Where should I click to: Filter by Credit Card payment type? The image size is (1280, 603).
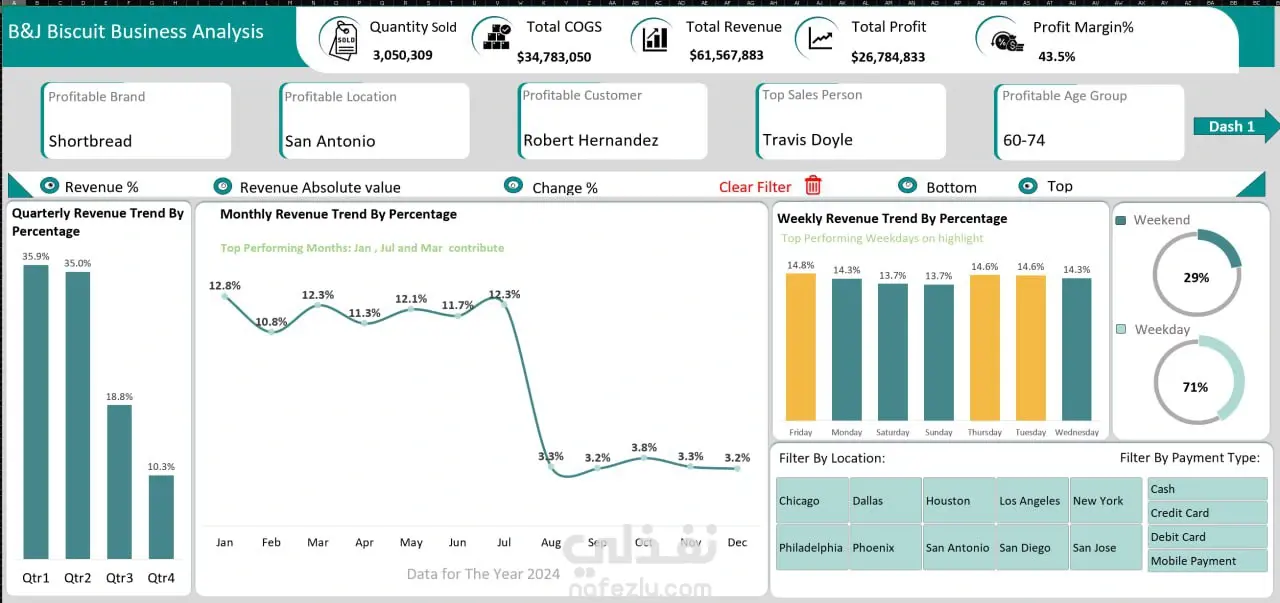tap(1207, 513)
